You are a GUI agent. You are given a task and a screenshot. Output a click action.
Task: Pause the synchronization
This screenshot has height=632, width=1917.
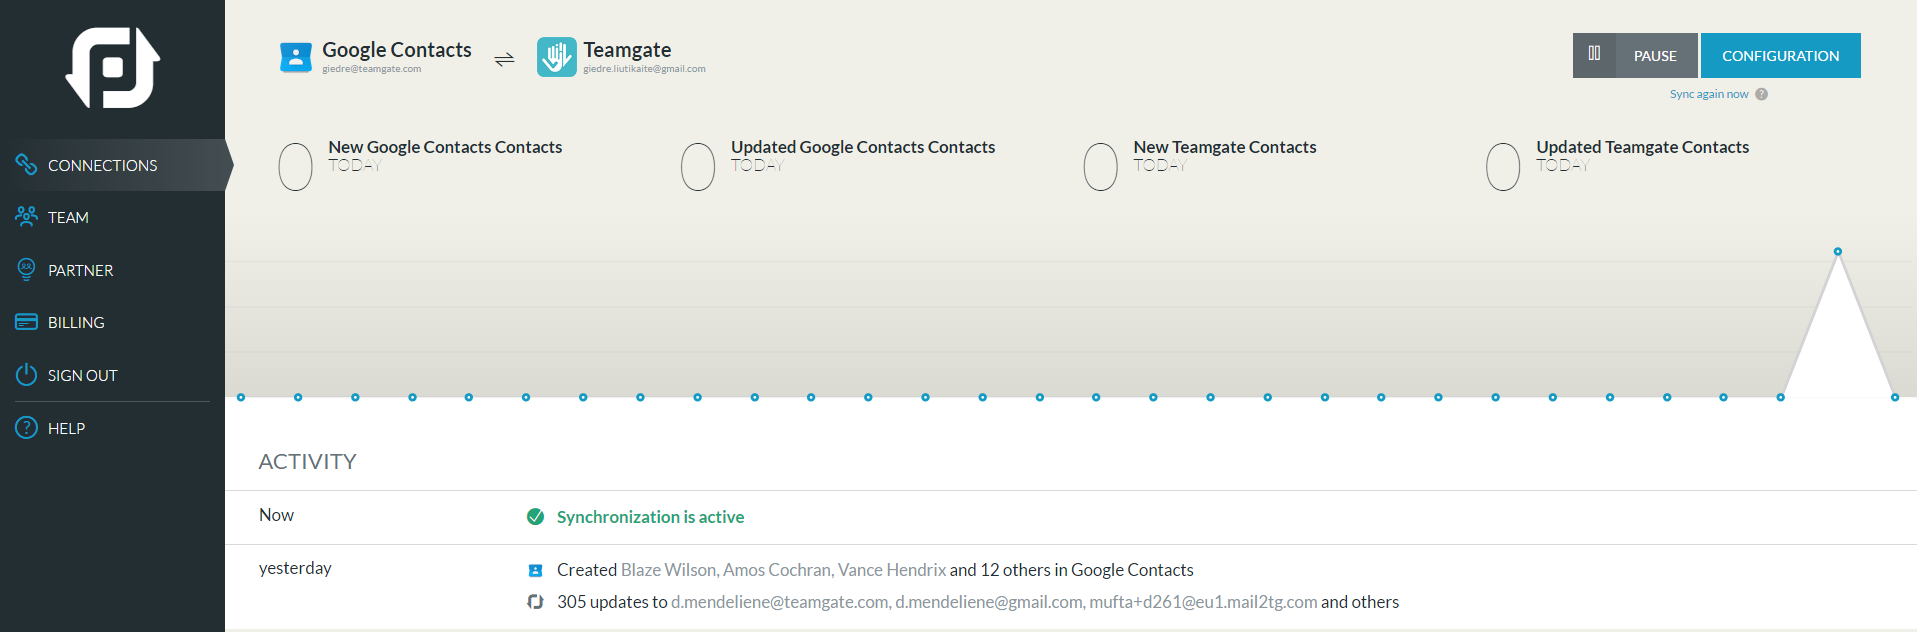pos(1635,55)
